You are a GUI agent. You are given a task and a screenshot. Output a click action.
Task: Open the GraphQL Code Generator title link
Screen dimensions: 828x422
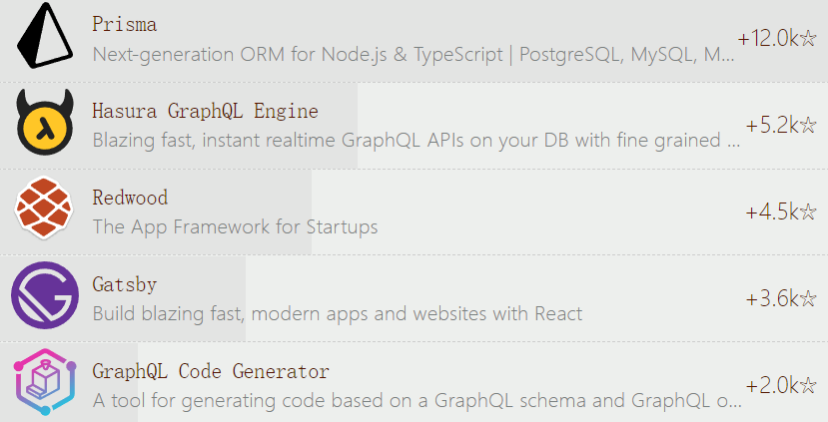coord(210,371)
